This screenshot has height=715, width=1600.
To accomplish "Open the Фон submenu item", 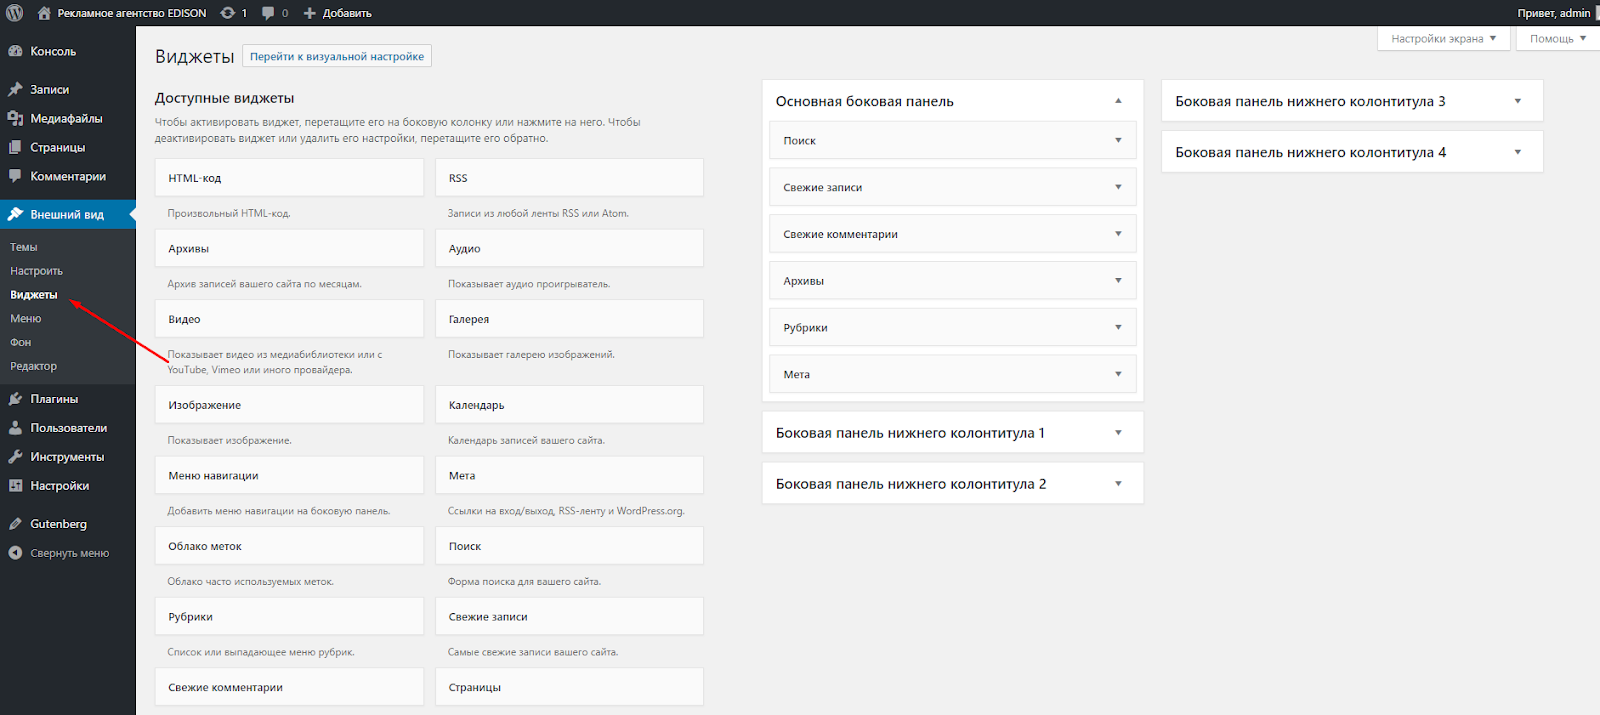I will (21, 342).
